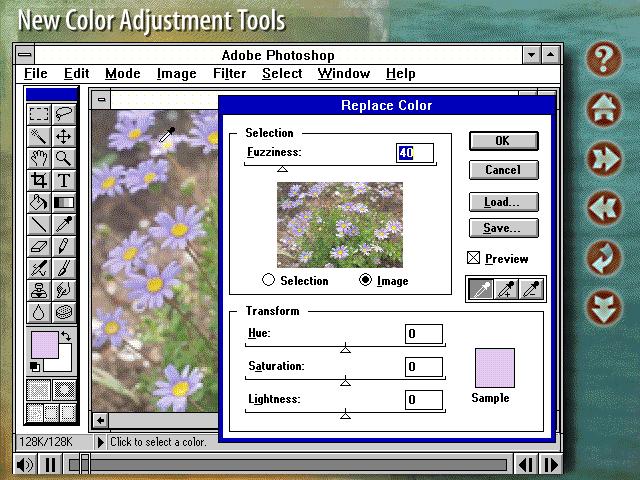The width and height of the screenshot is (640, 480).
Task: Click the double-left-arrow back navigation button
Action: click(604, 208)
